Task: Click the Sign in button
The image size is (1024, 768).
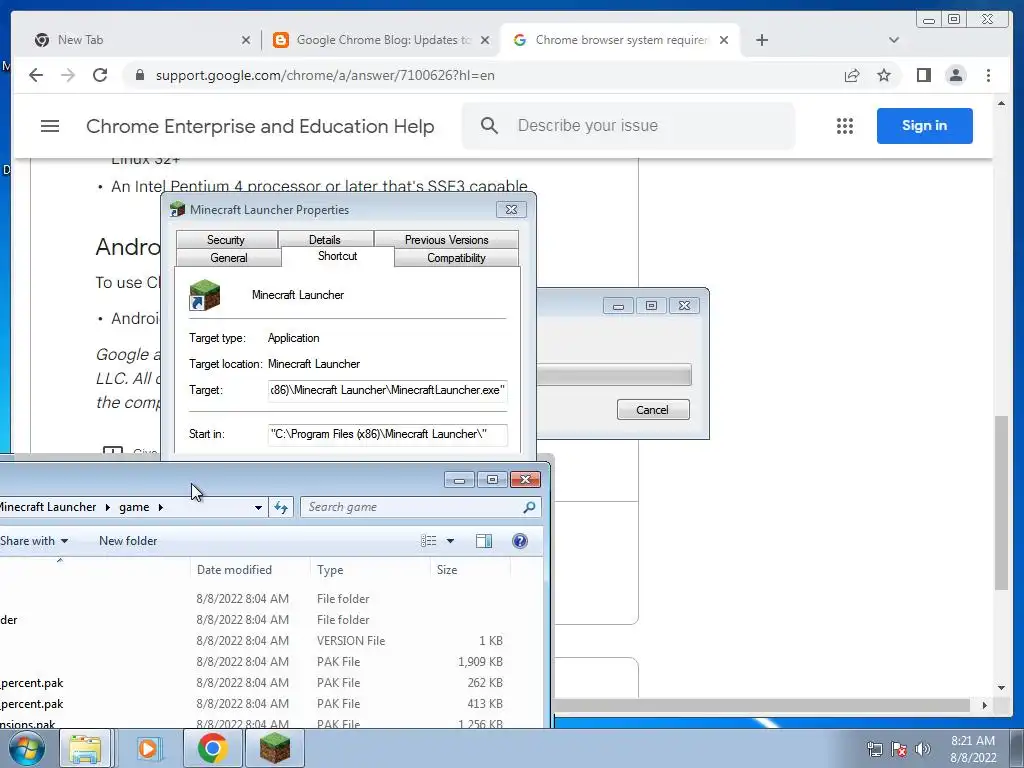Action: click(924, 125)
